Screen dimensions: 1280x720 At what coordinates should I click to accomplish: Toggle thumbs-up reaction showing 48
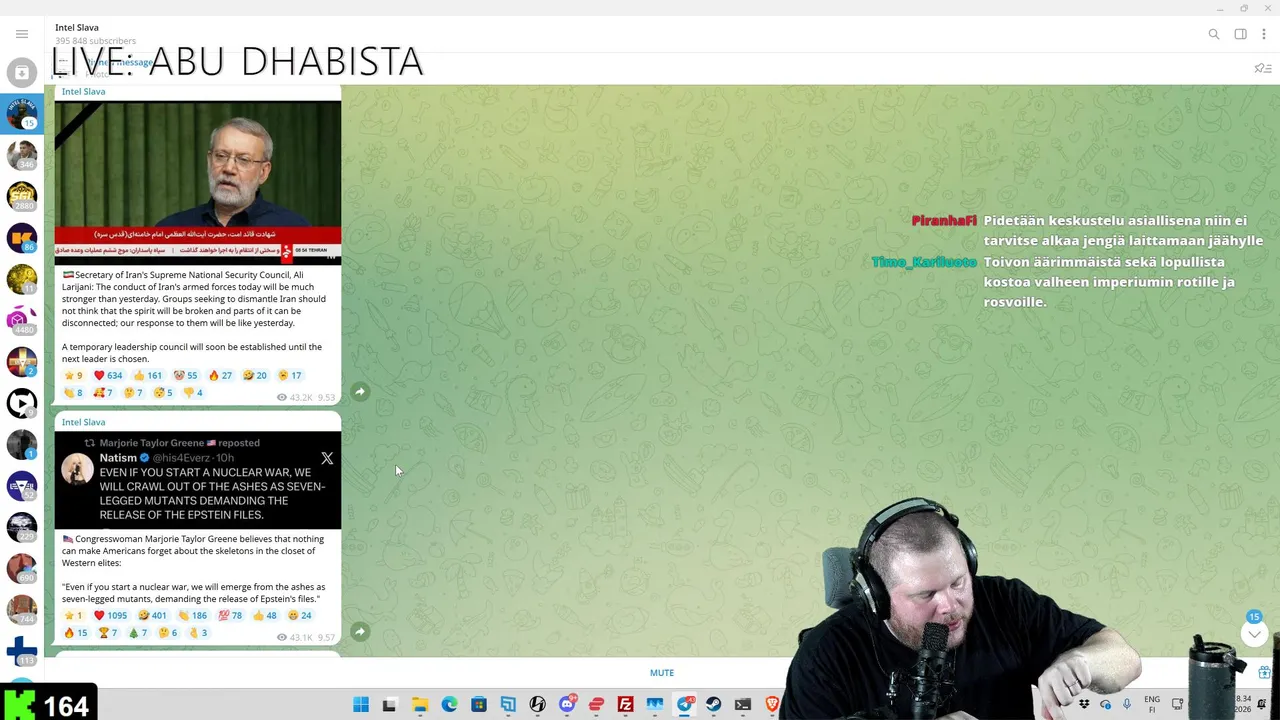pos(265,616)
